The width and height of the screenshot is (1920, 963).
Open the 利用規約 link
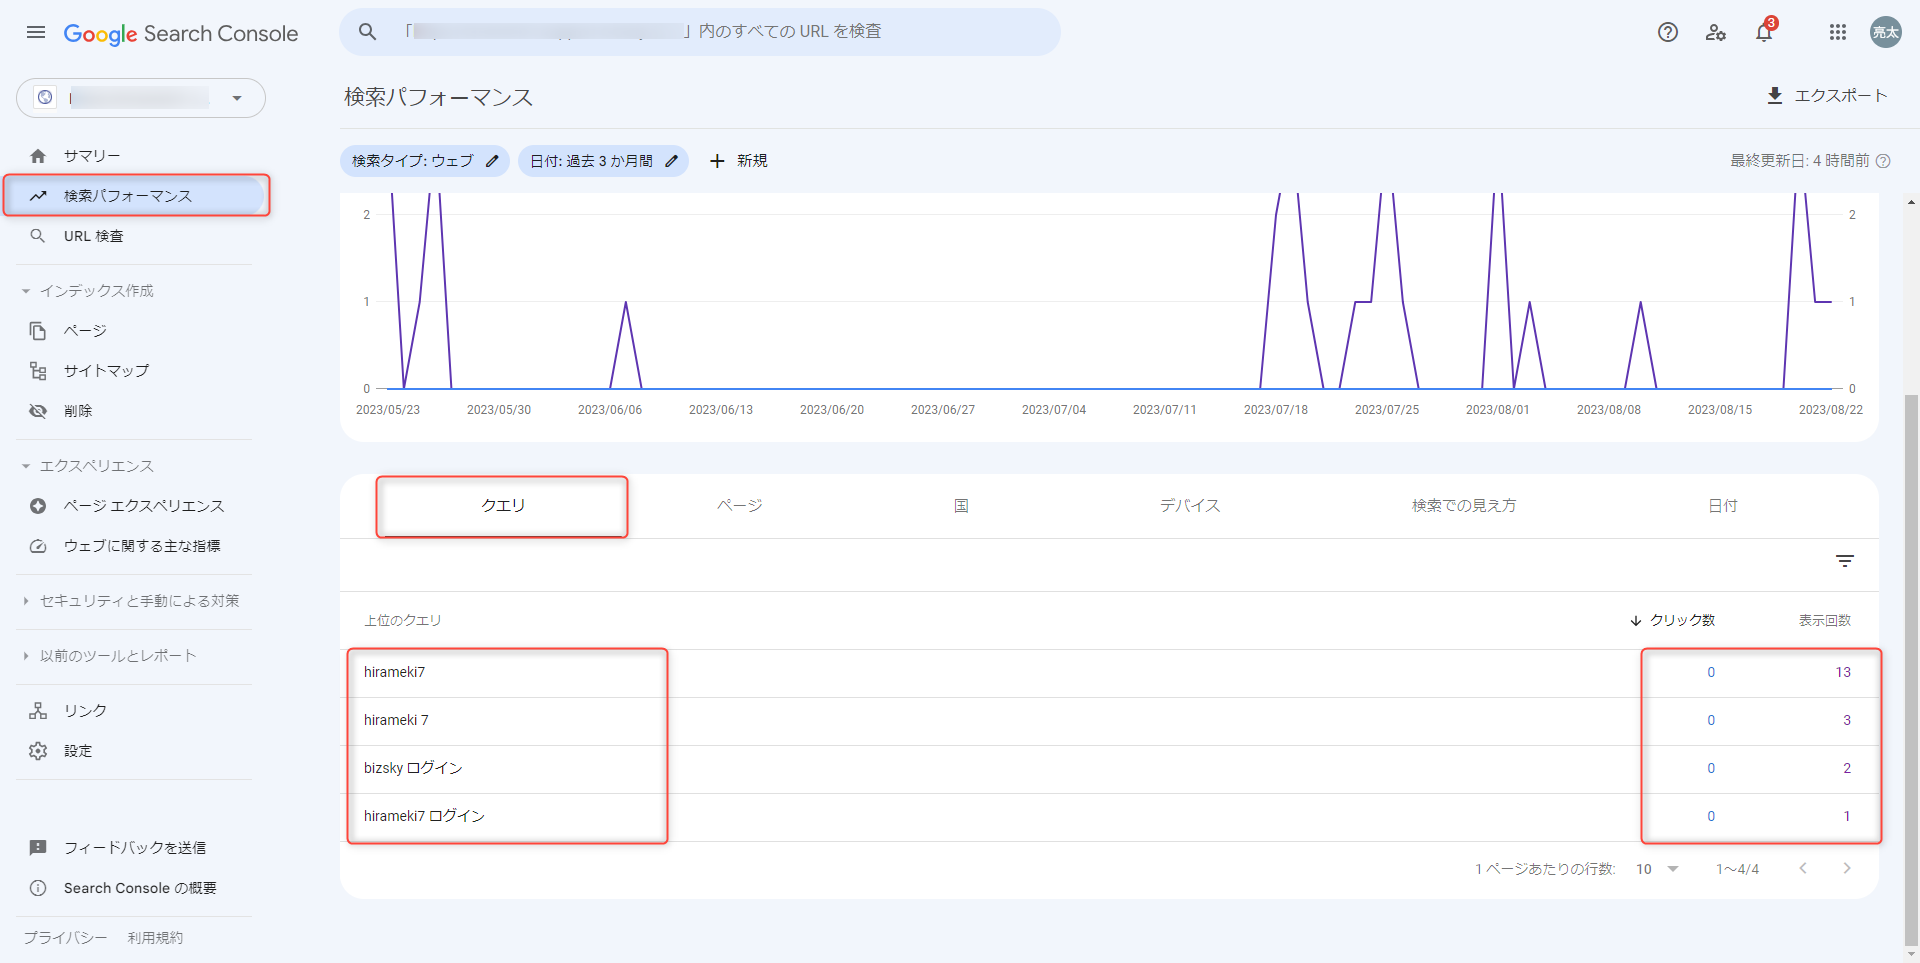tap(155, 938)
